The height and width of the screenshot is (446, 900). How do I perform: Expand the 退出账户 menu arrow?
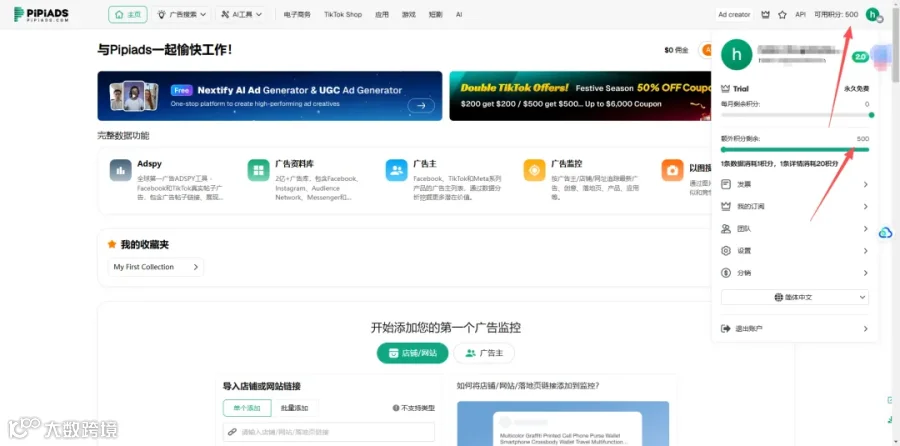click(866, 329)
